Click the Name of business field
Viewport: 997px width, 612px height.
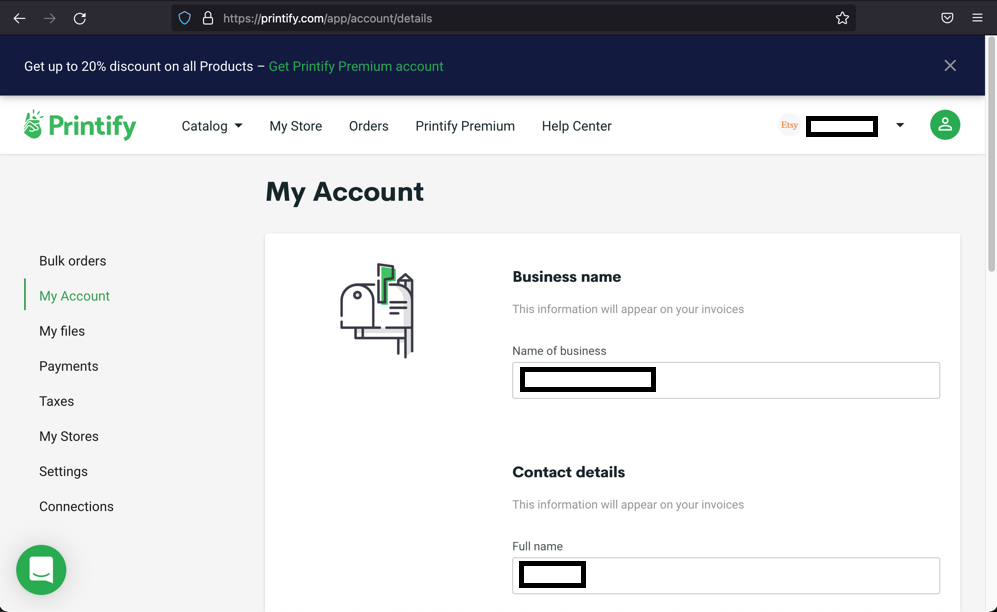click(726, 380)
